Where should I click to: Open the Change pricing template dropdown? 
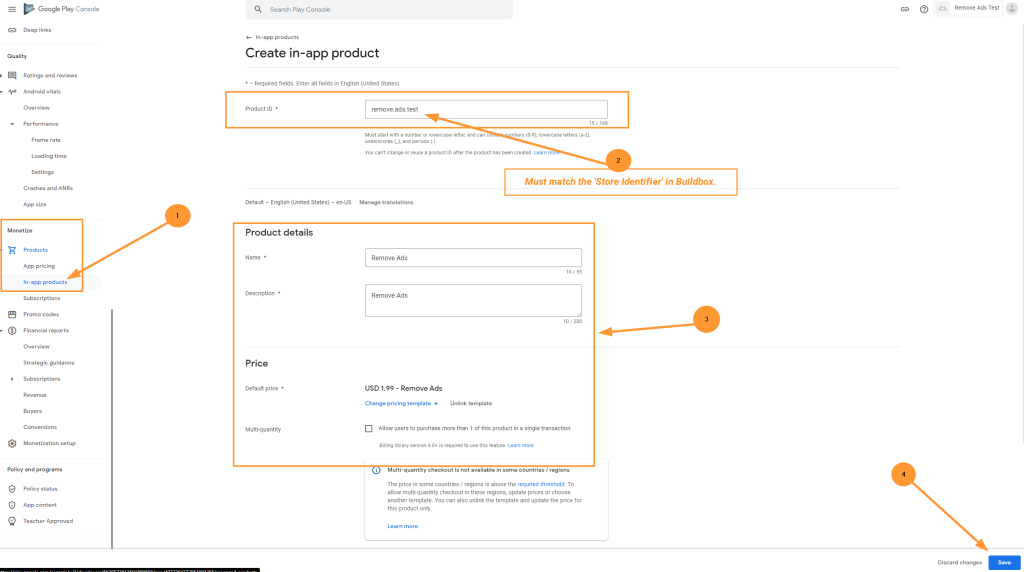click(401, 403)
